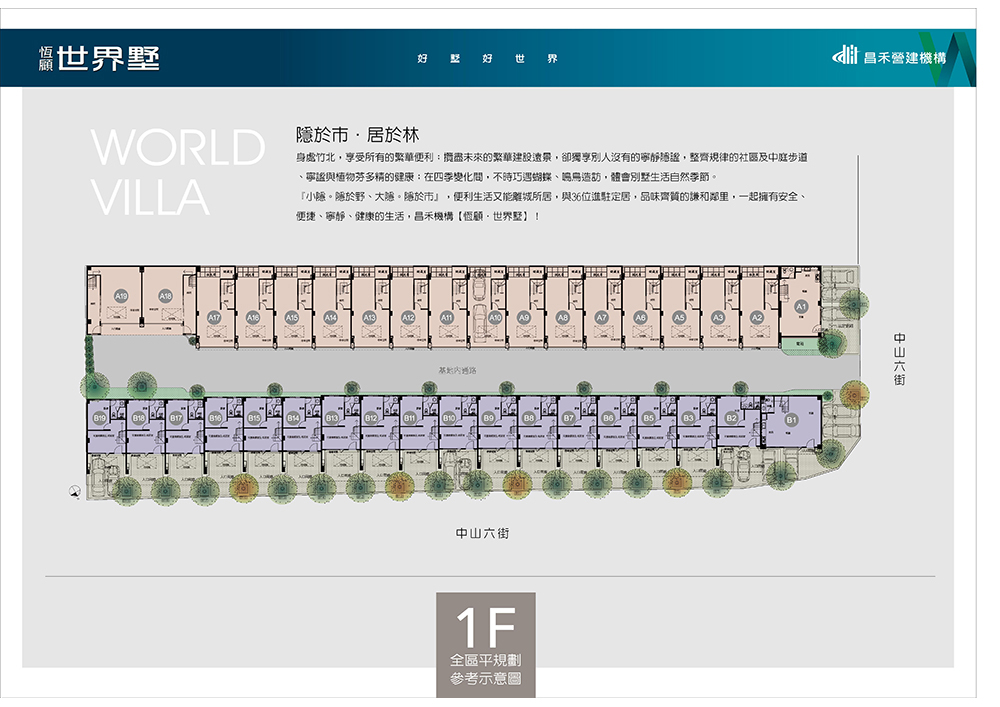
Task: Click the vertical 中山六街 street label
Action: 899,359
